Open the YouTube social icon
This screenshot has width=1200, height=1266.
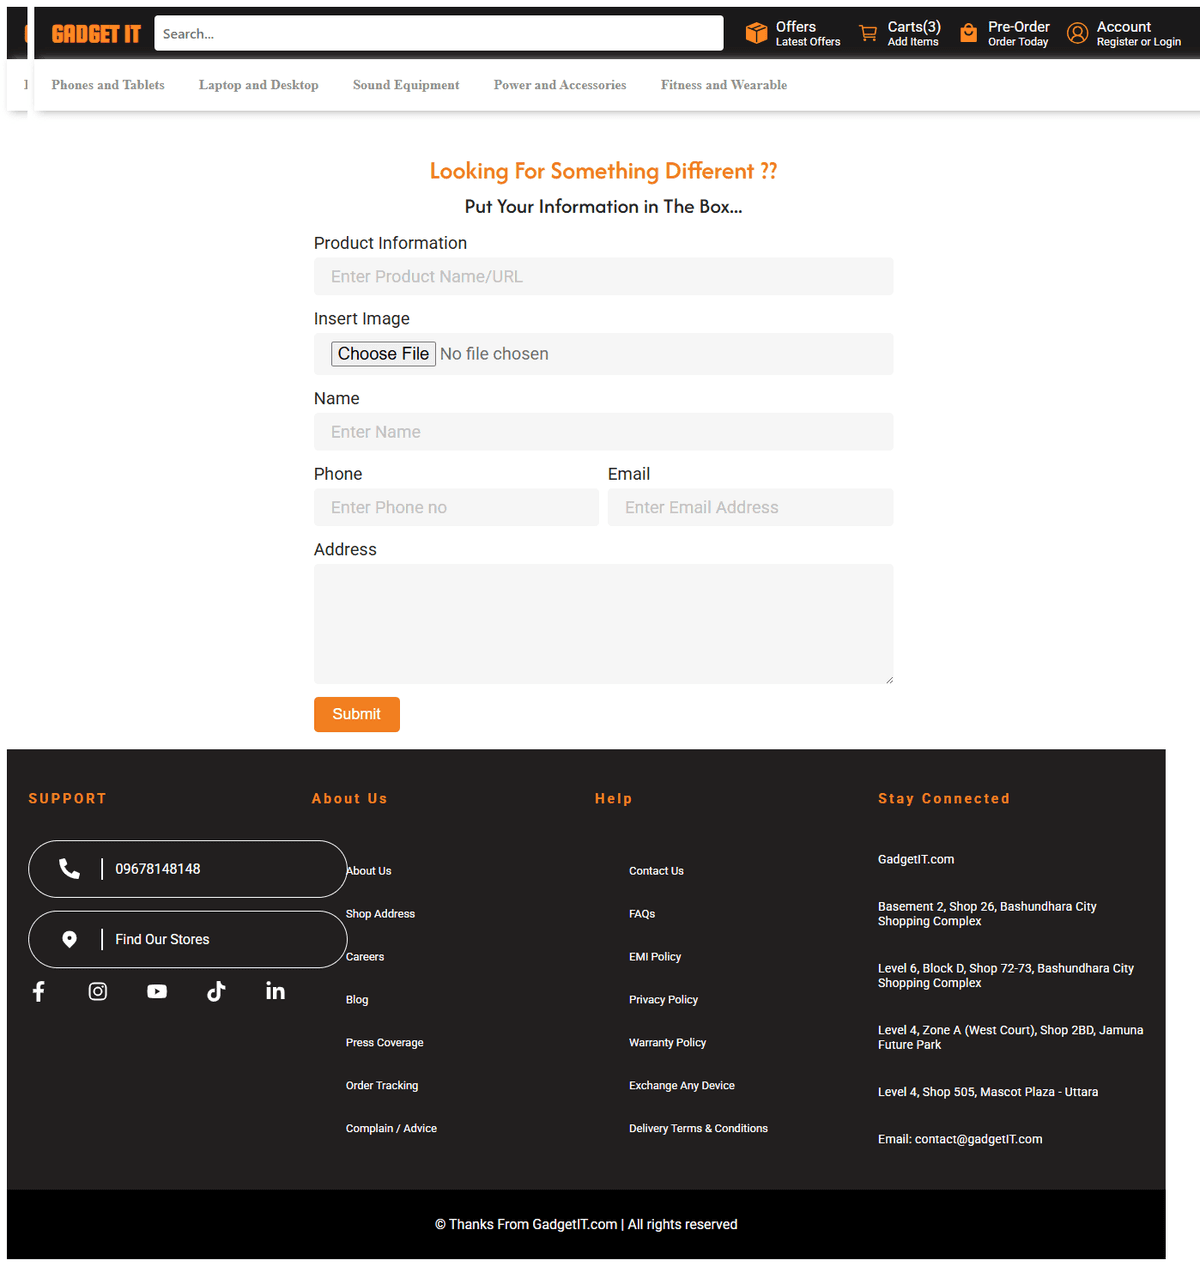157,991
